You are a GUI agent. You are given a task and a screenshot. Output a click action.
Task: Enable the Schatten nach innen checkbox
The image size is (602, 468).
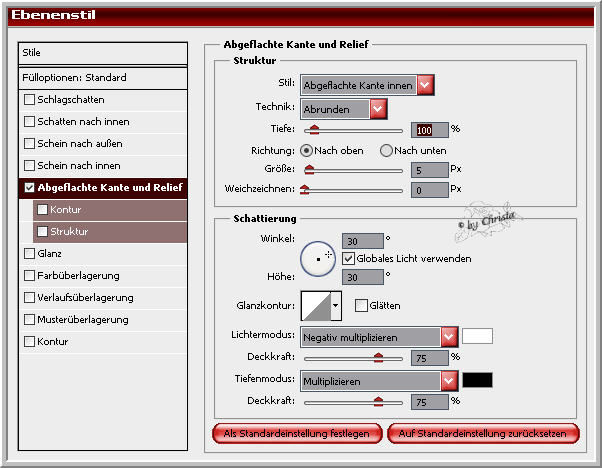29,122
